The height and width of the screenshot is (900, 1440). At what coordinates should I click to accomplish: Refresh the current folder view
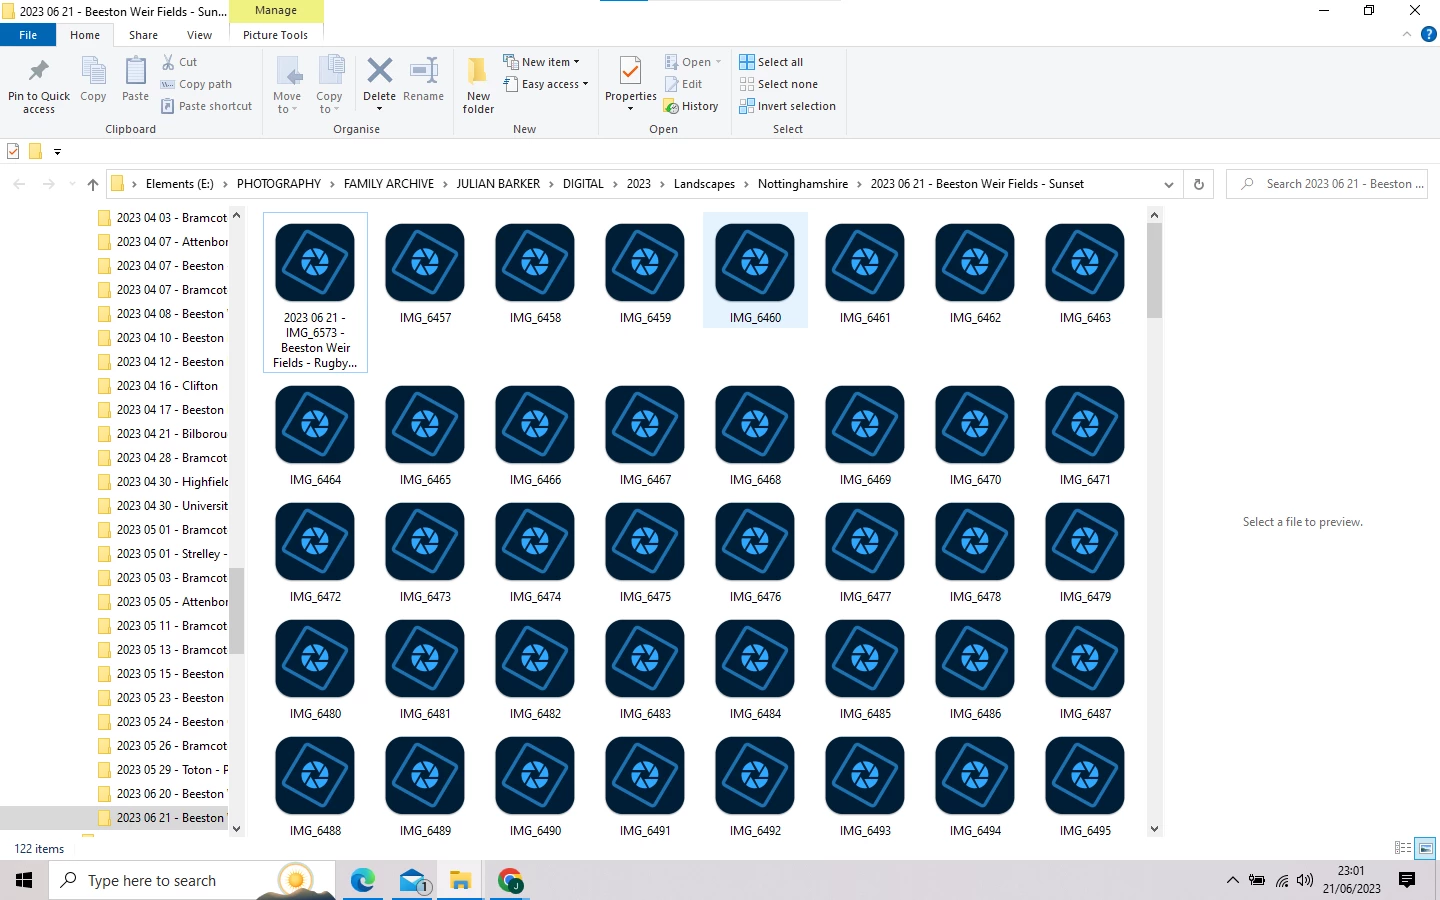click(x=1198, y=184)
